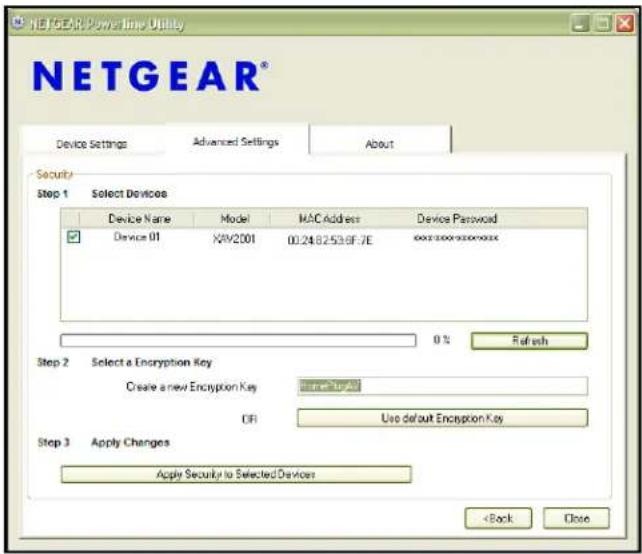Screen dimensions: 642x554
Task: Select the Device 01 name cell
Action: [x=136, y=237]
